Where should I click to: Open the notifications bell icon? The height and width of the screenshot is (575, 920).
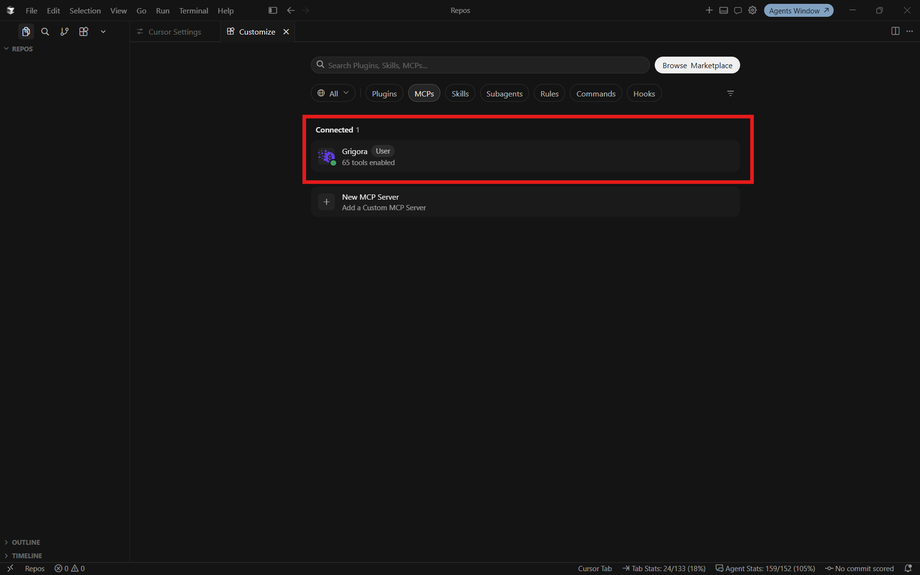click(908, 569)
